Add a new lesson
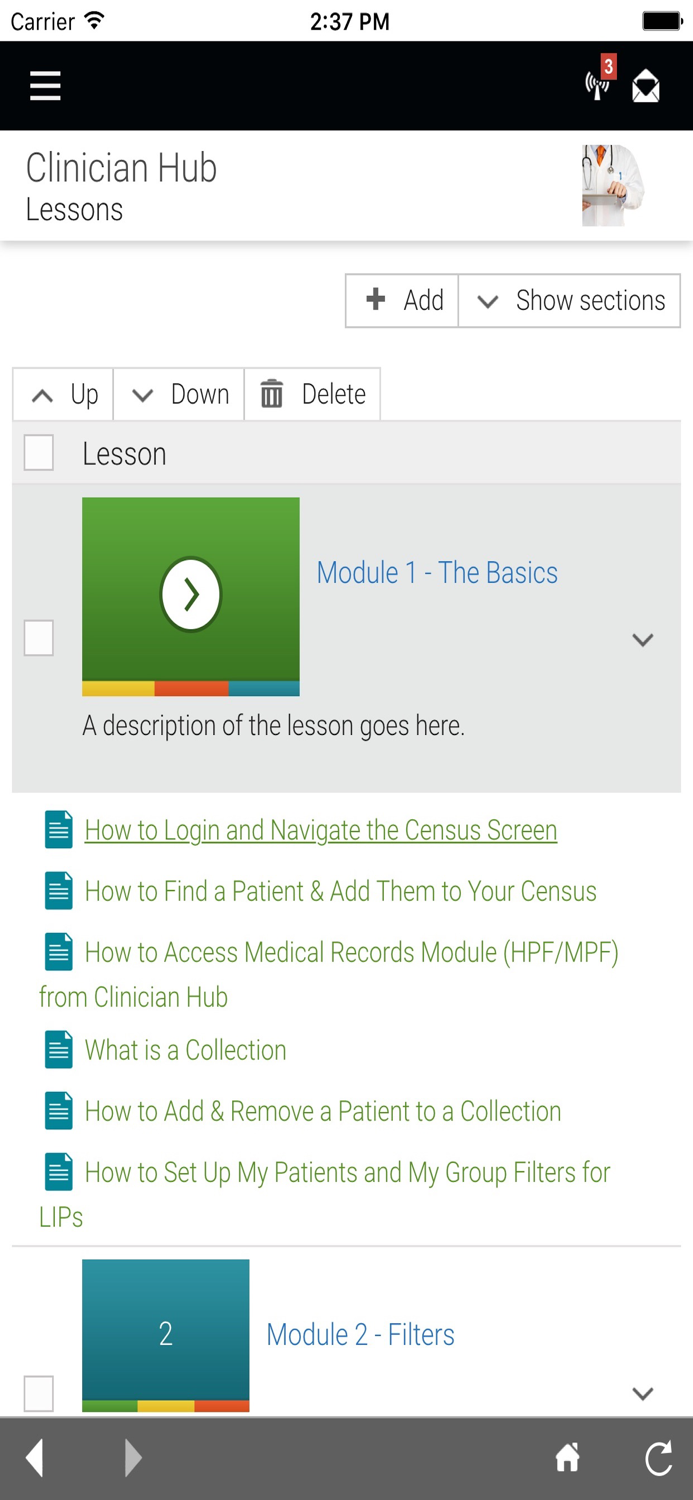This screenshot has height=1500, width=693. click(x=400, y=300)
